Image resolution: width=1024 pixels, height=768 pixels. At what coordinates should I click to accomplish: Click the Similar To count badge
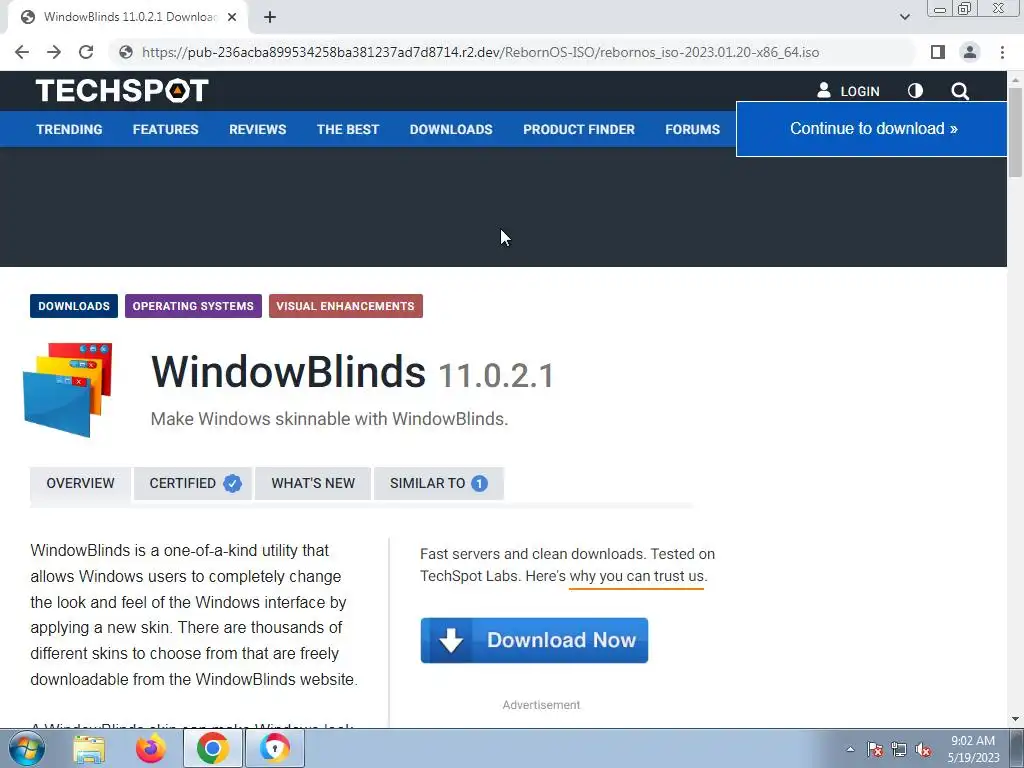point(479,483)
